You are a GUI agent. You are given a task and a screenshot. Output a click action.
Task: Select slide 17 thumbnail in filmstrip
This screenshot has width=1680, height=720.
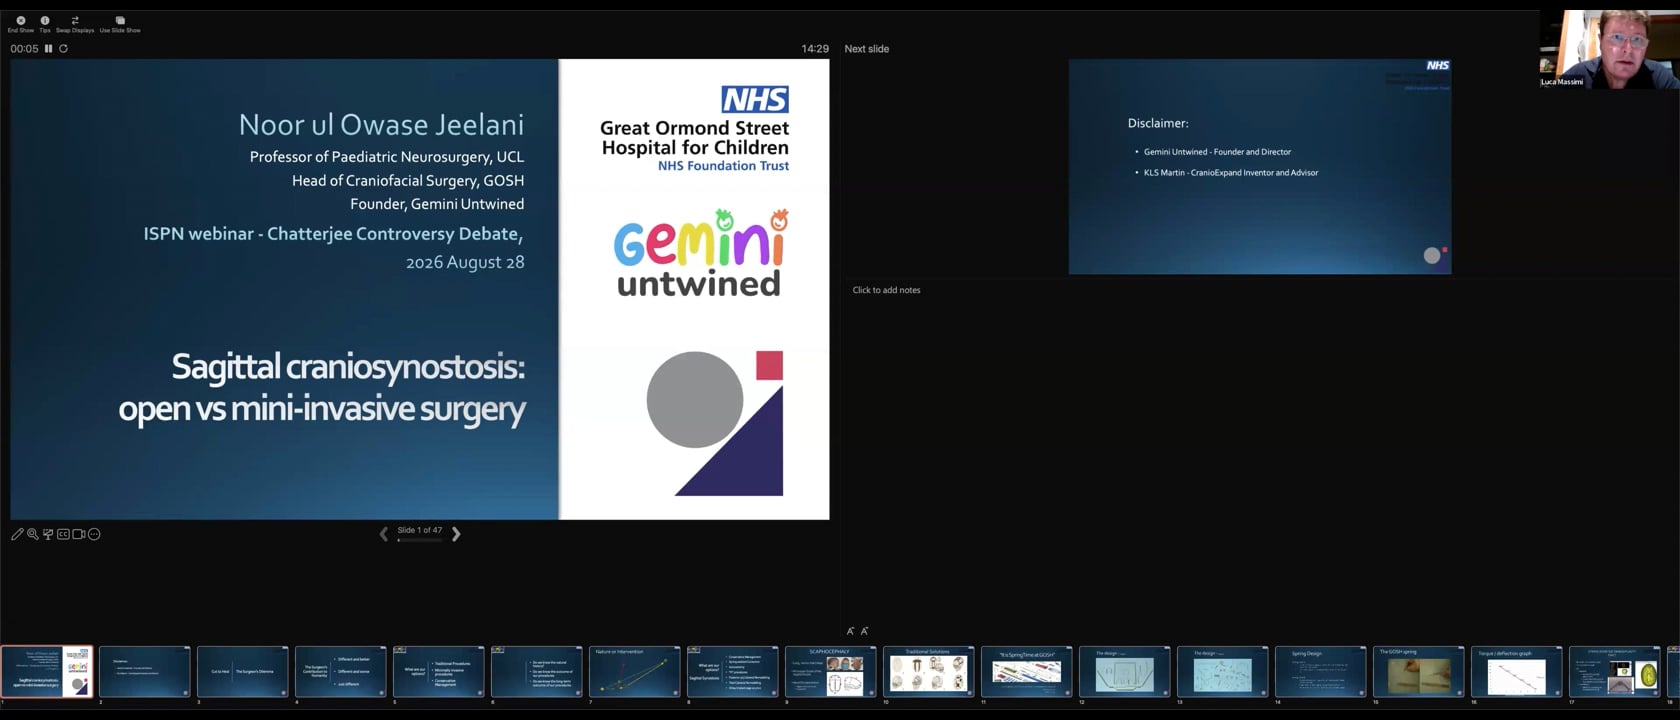click(x=1615, y=672)
